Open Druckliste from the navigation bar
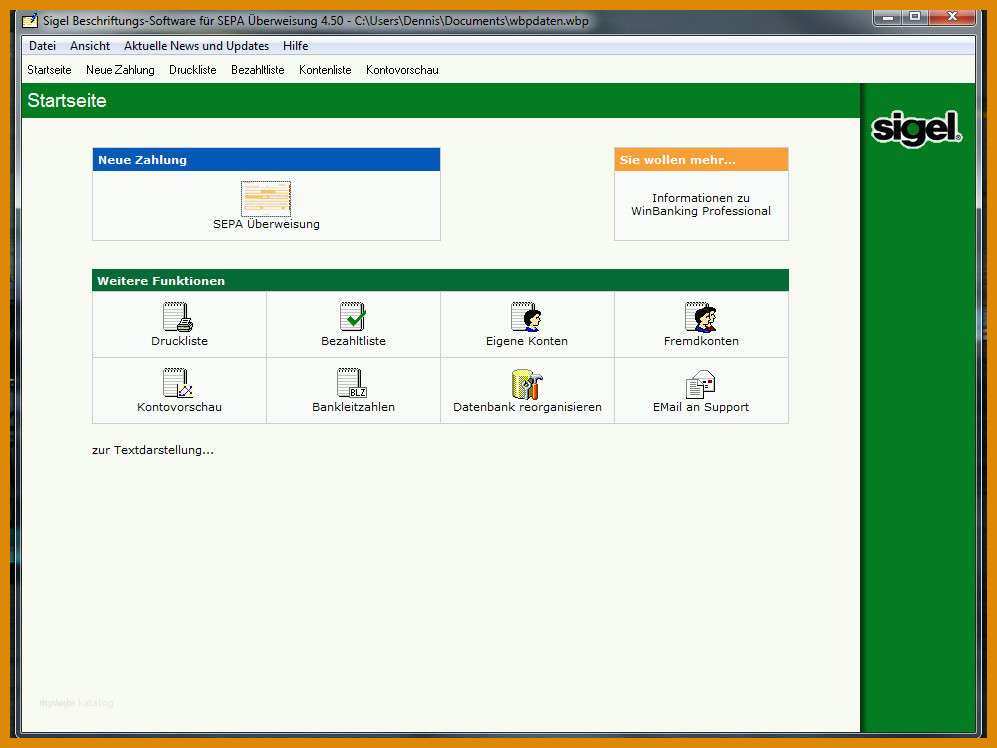The height and width of the screenshot is (748, 997). tap(193, 70)
